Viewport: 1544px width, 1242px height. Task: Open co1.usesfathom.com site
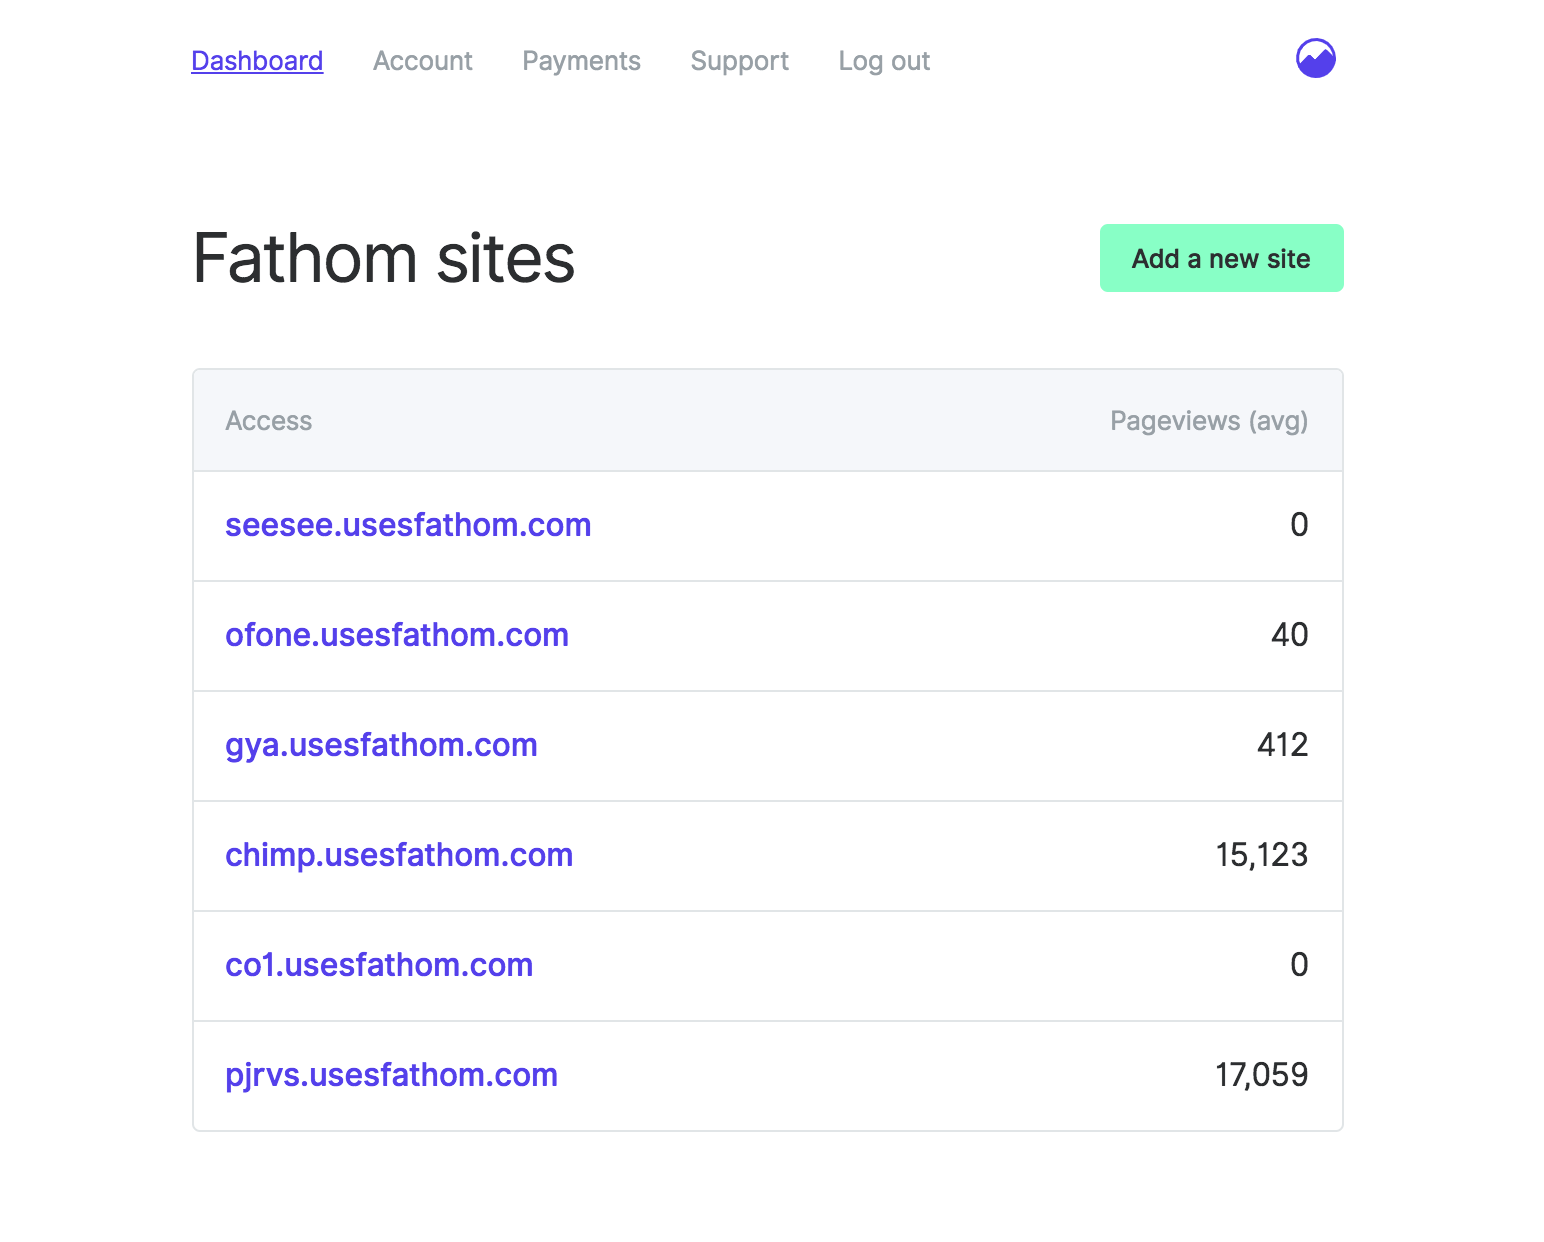(x=379, y=965)
